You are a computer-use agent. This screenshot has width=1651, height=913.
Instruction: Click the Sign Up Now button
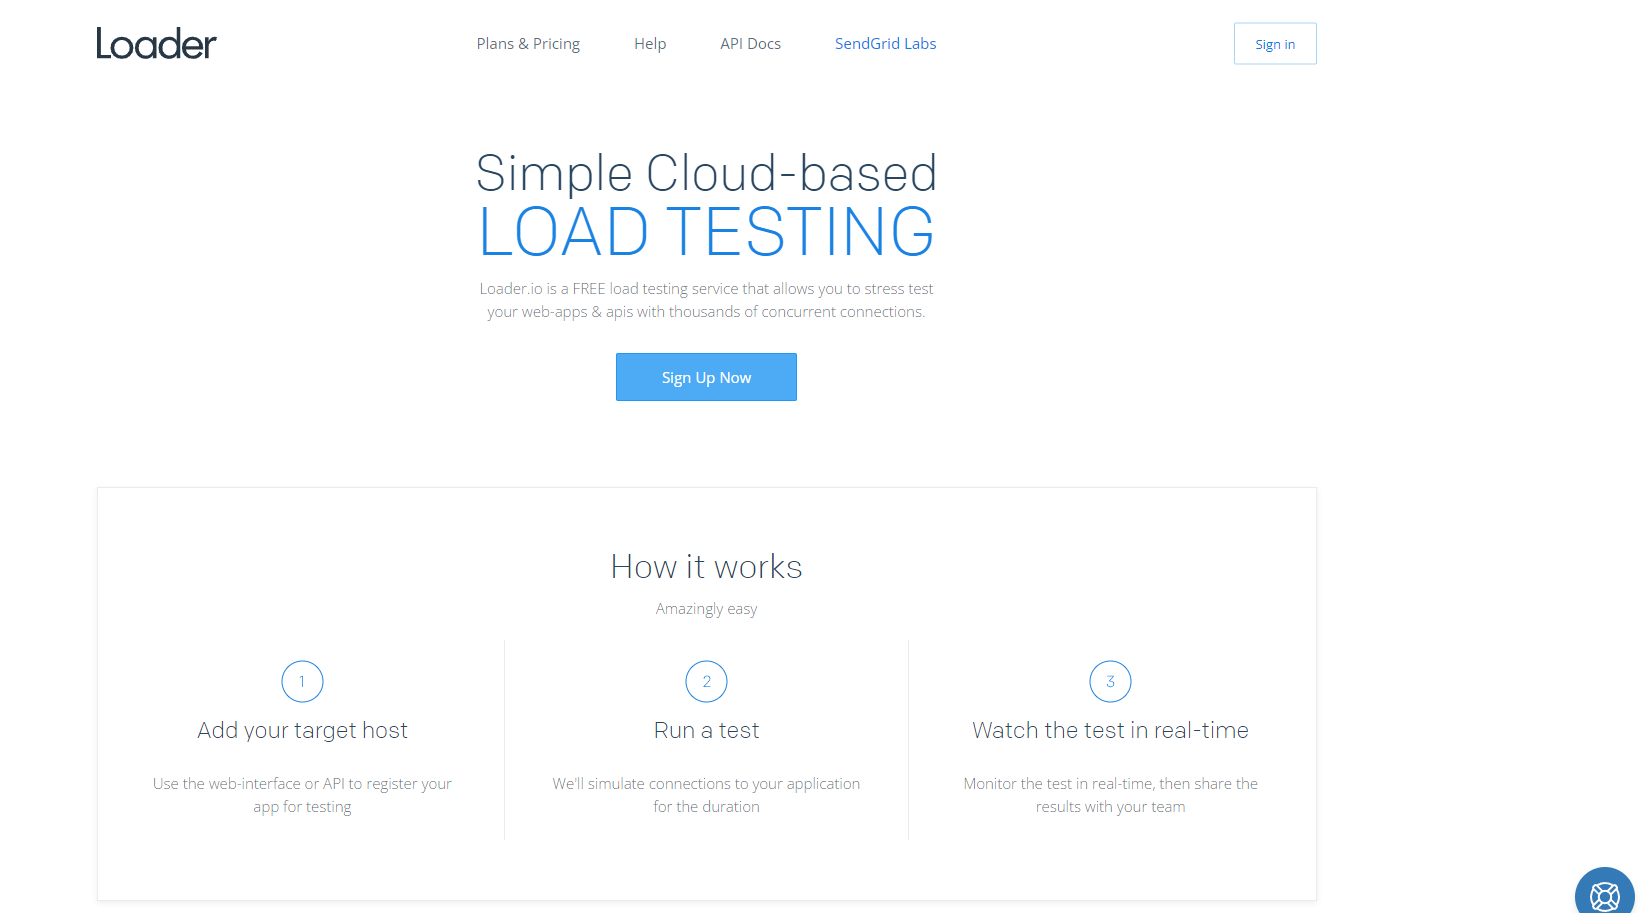706,377
